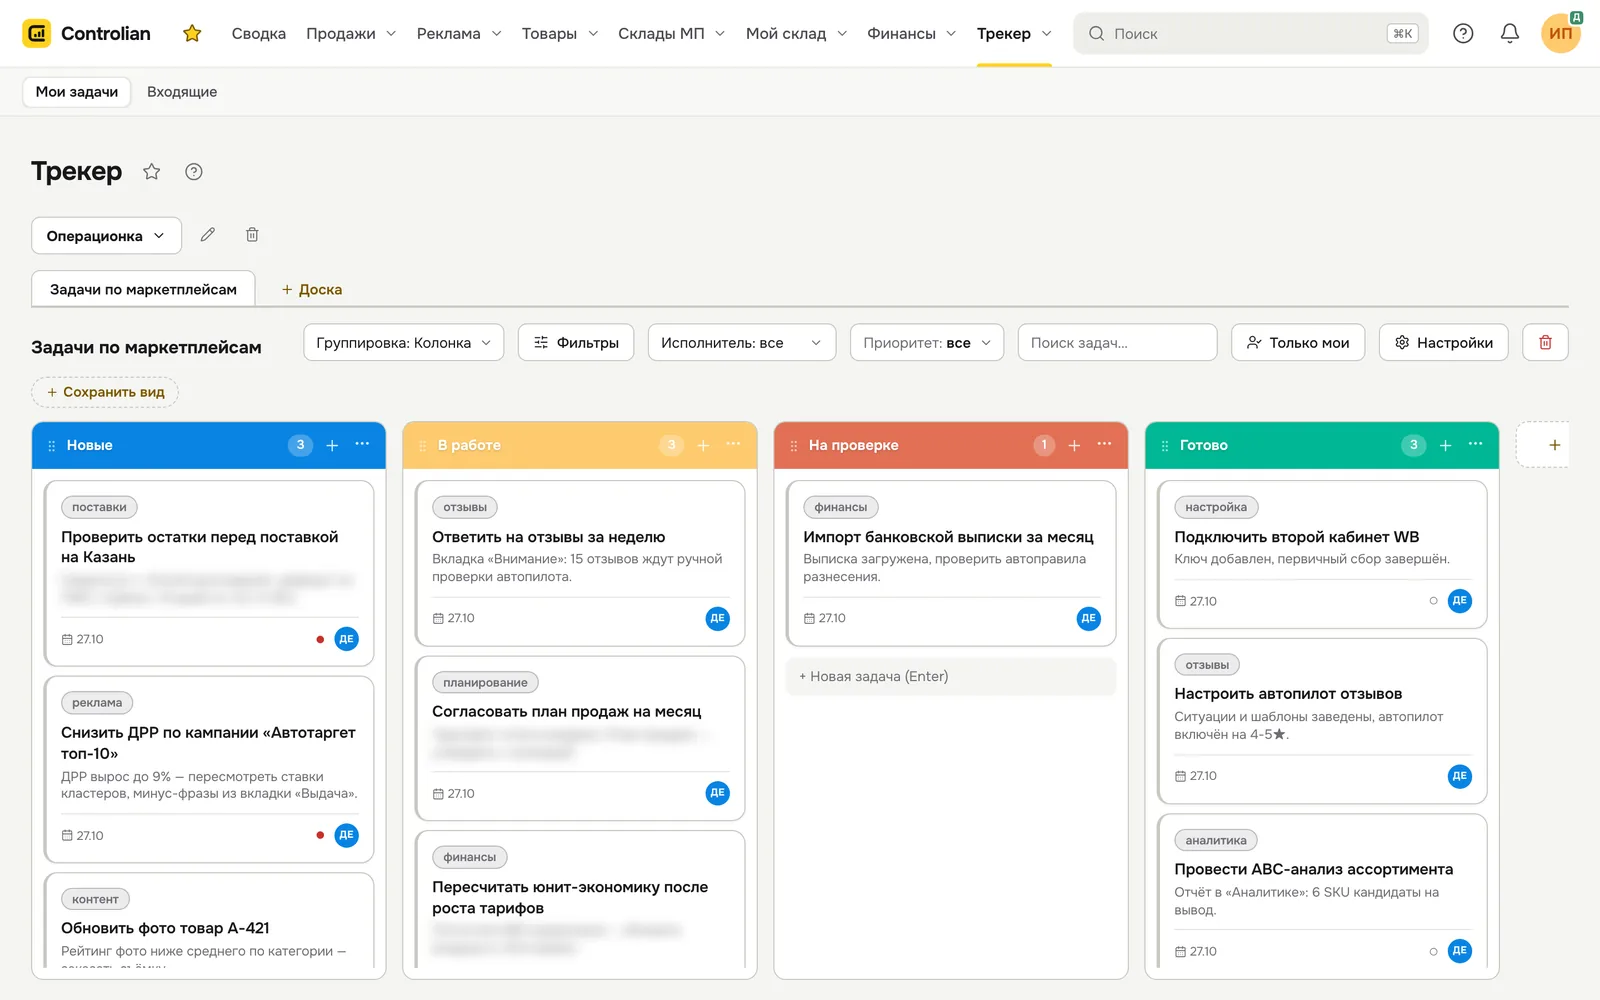Add a task in the Новые column
Viewport: 1600px width, 1000px height.
[x=332, y=445]
